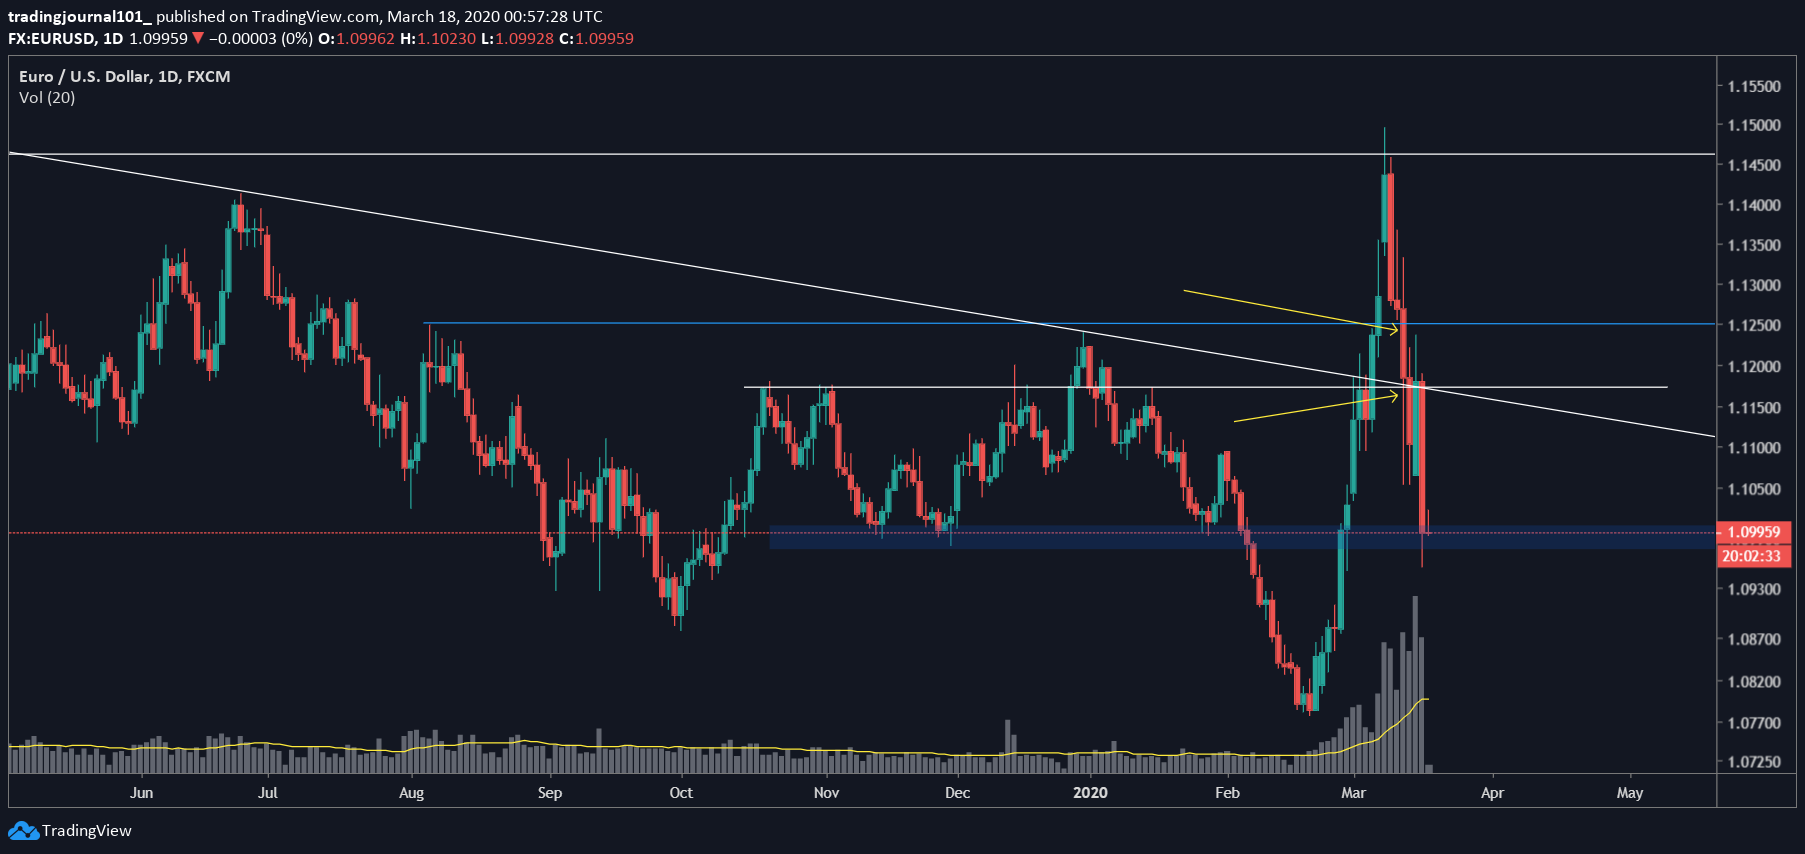Click the Jun label on time axis

(x=142, y=792)
